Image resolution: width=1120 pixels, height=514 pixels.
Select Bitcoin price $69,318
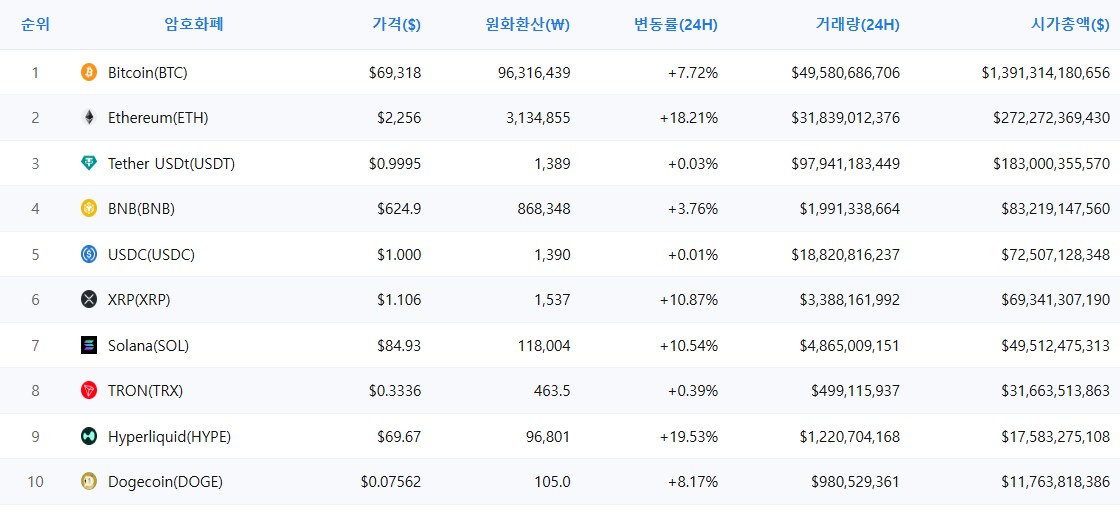coord(395,72)
